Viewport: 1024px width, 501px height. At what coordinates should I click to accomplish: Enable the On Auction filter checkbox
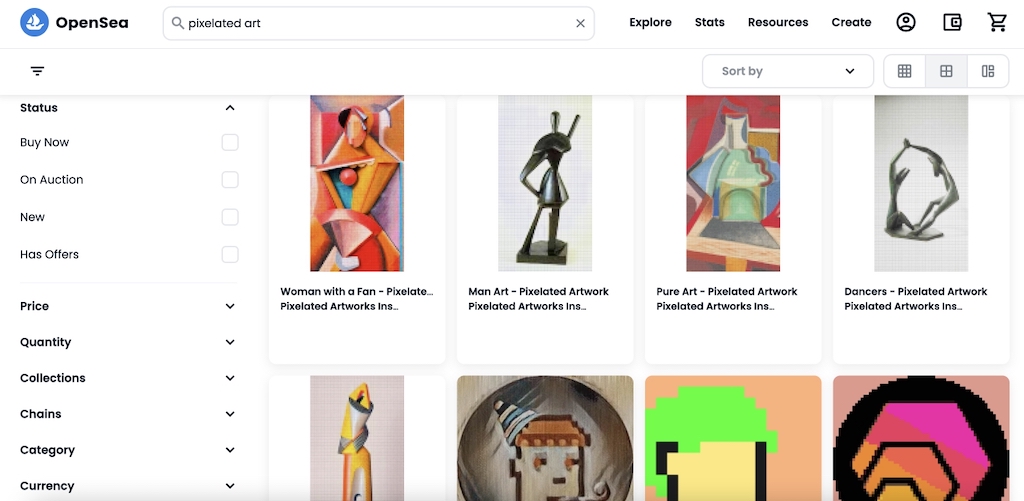(230, 180)
